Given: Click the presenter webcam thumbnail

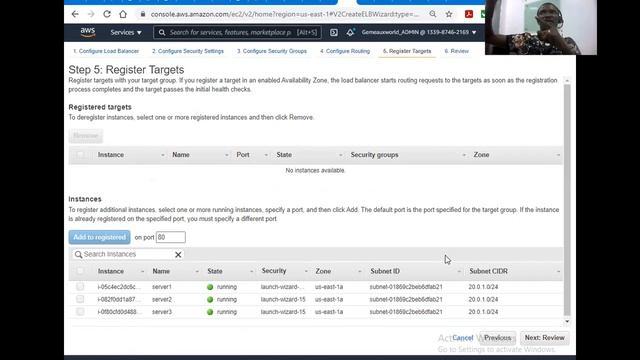Looking at the screenshot, I should (541, 27).
